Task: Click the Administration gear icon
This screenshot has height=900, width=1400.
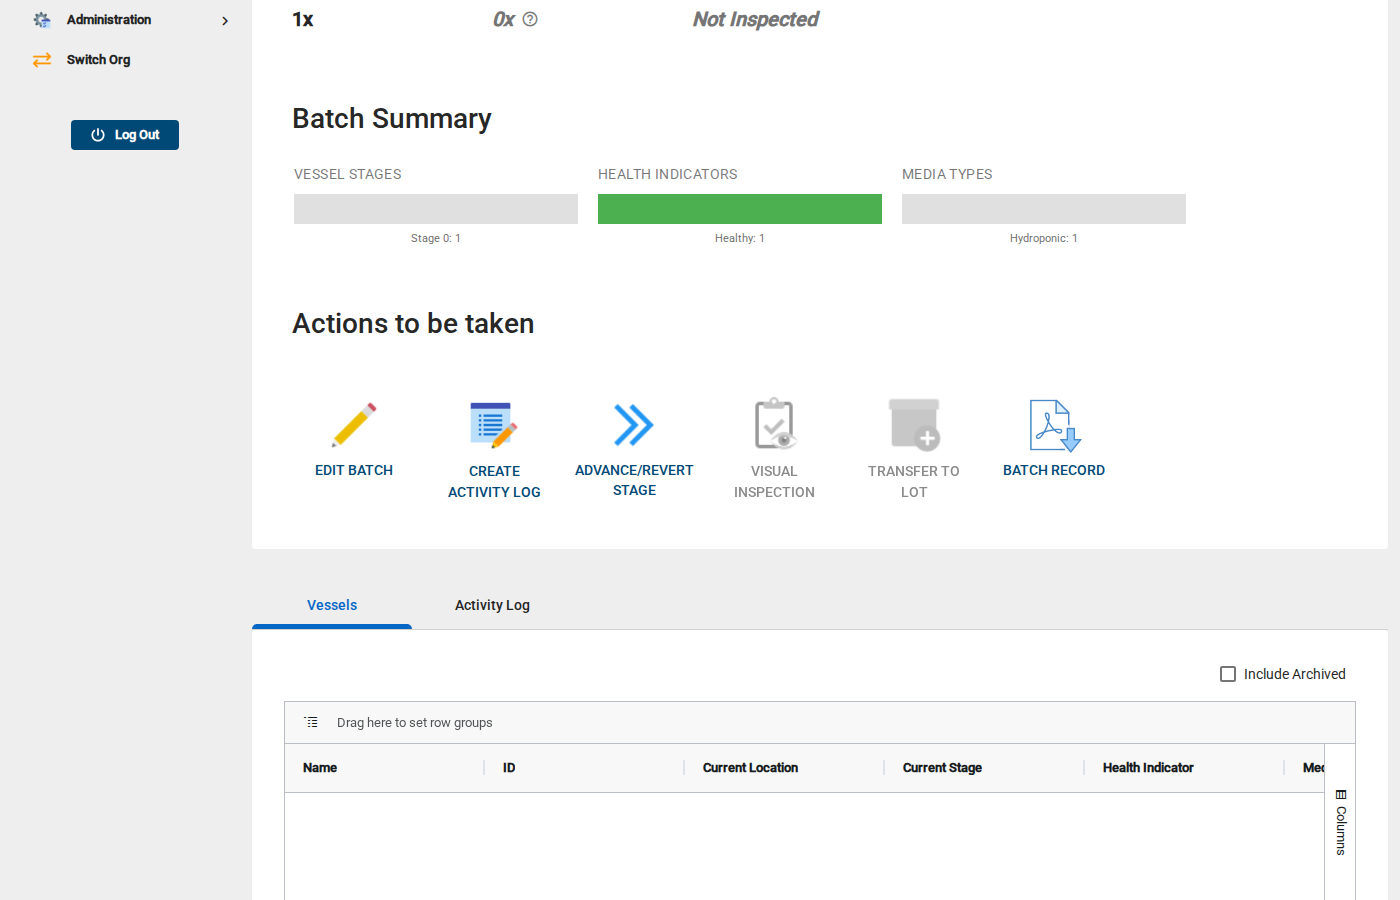Action: 42,20
